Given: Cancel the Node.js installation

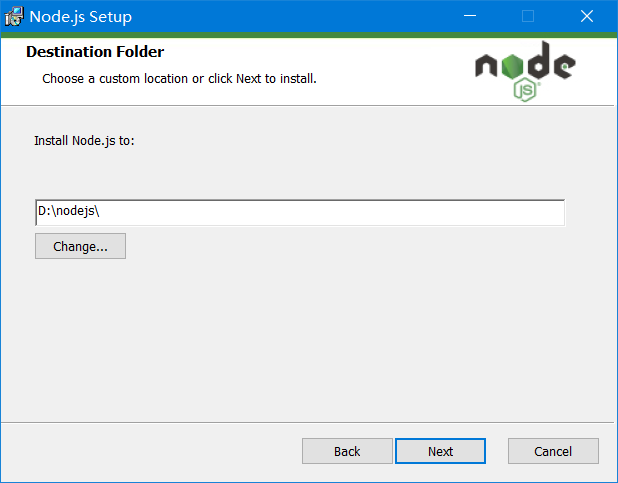Looking at the screenshot, I should pyautogui.click(x=553, y=451).
